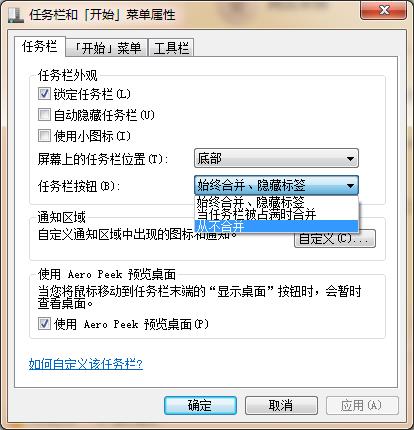Switch to the 工具栏 tab

point(171,48)
